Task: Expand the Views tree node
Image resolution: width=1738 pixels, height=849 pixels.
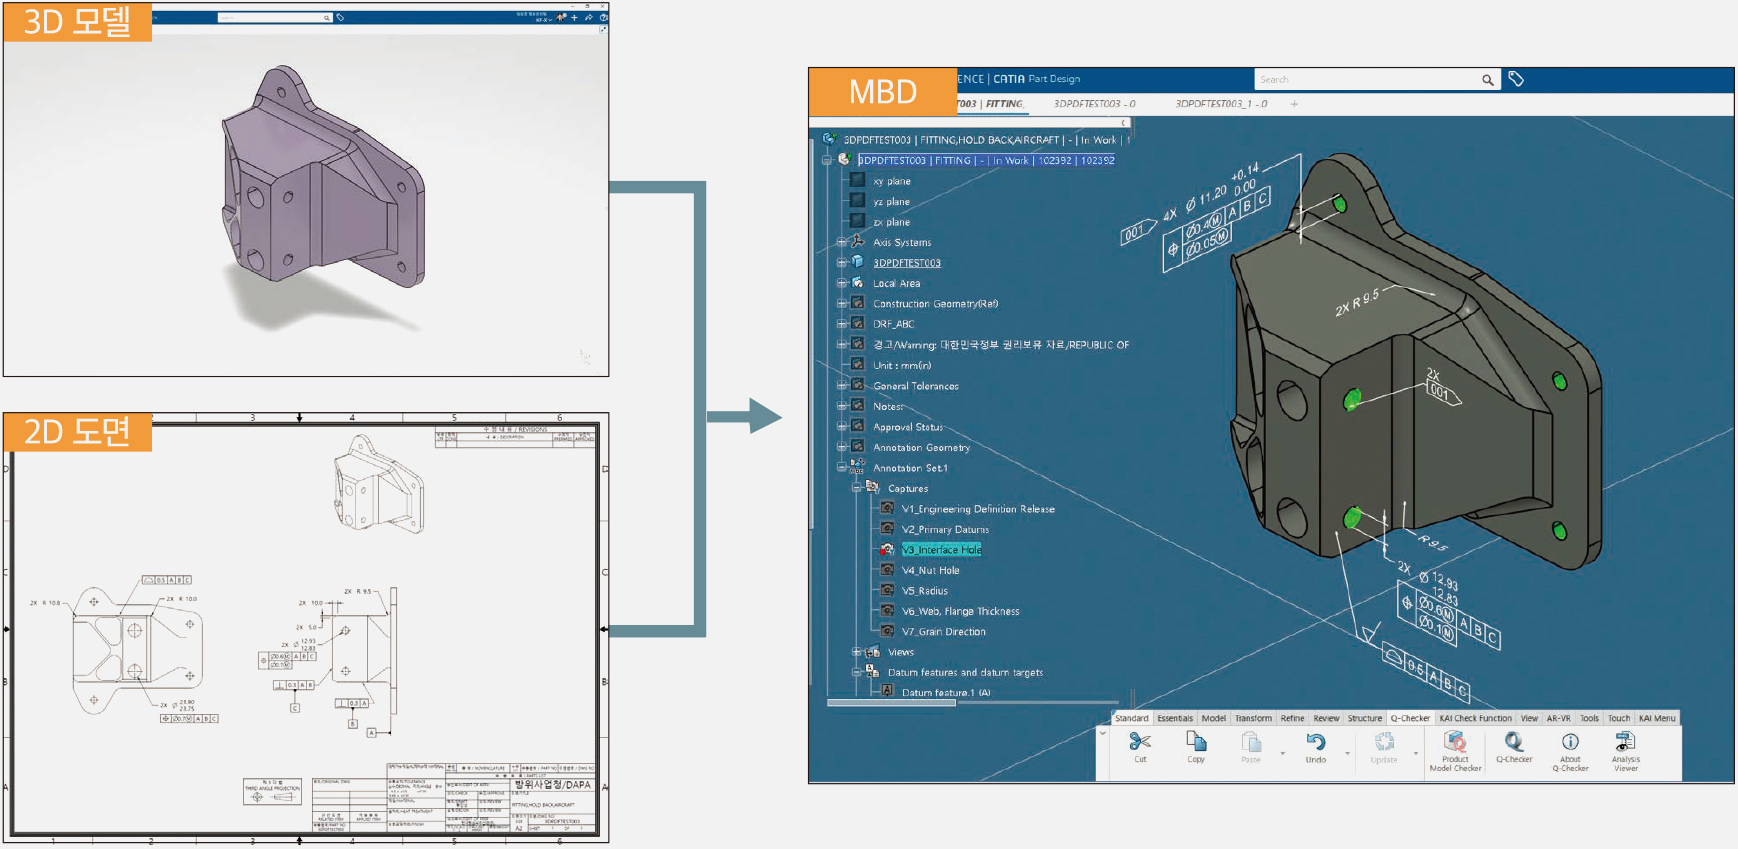Action: [857, 652]
